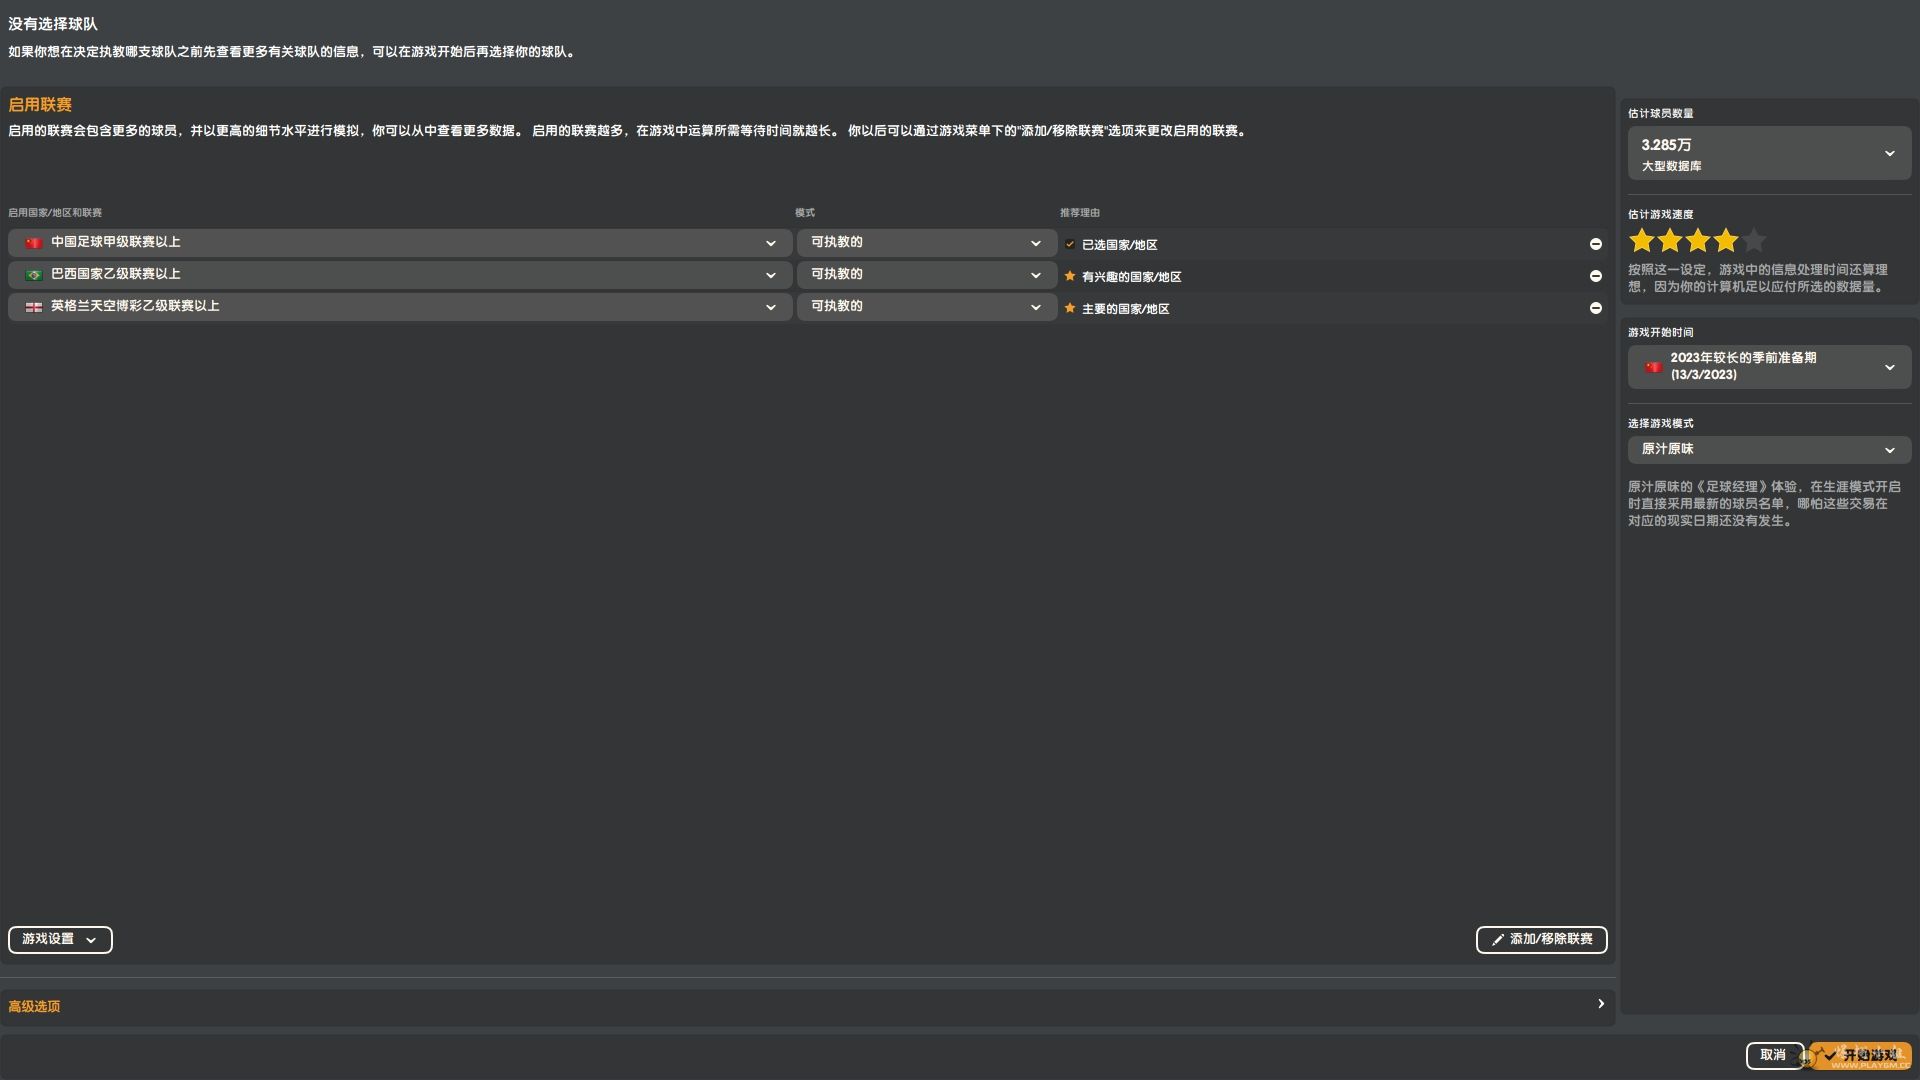Click the 取消 button

(1773, 1055)
